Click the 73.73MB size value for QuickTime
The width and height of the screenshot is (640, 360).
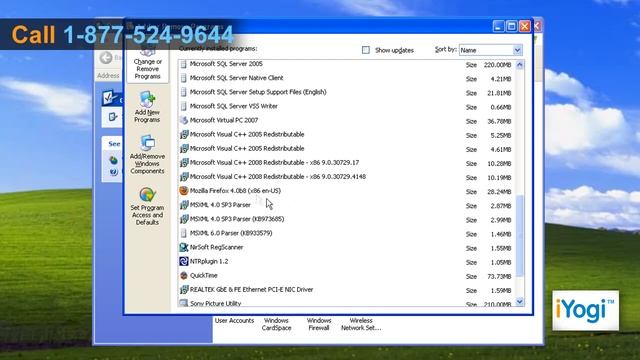coord(499,276)
